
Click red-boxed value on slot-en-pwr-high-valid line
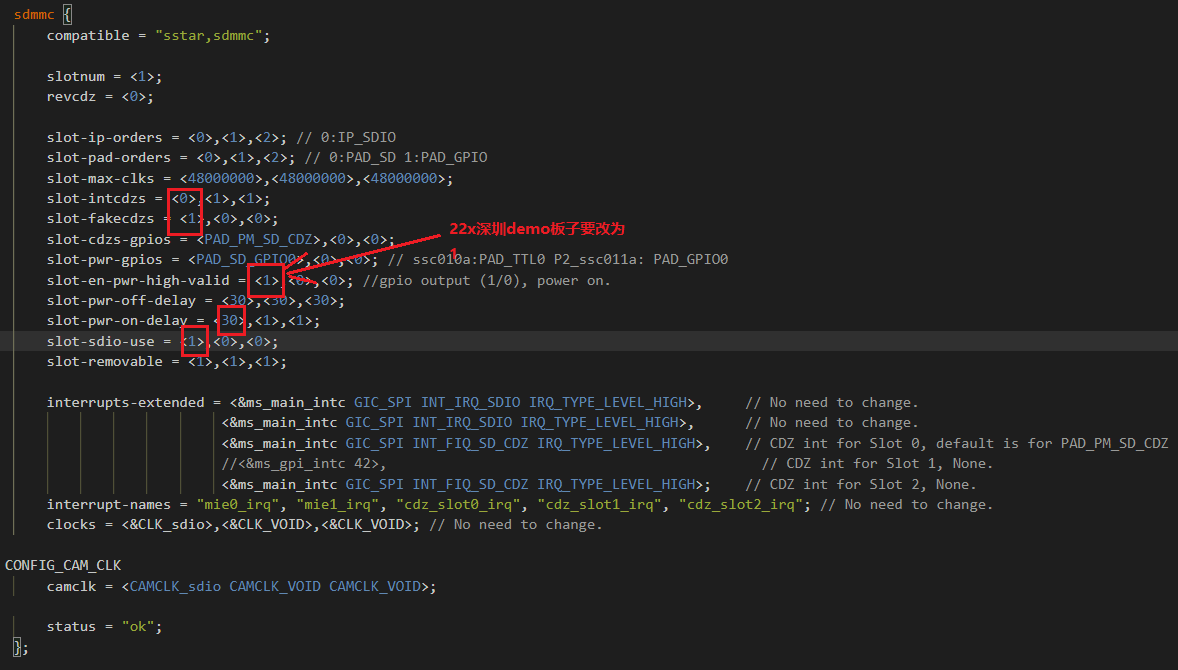266,280
